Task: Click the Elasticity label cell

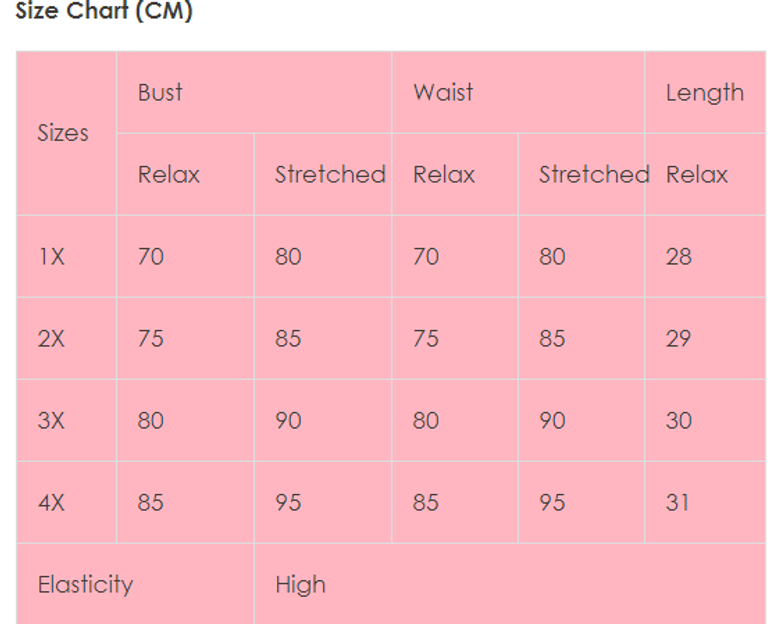Action: point(135,584)
